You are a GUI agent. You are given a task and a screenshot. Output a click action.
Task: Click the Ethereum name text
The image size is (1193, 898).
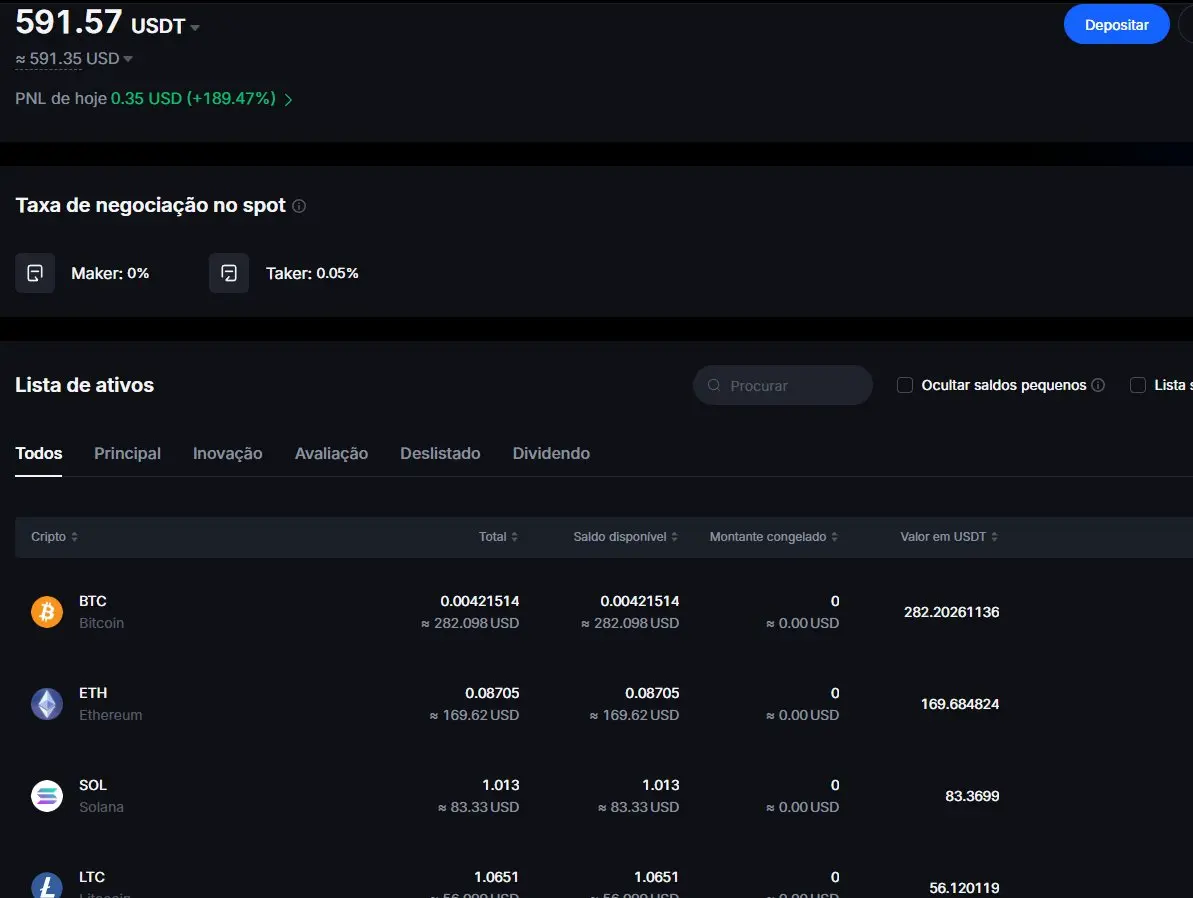[x=110, y=715]
